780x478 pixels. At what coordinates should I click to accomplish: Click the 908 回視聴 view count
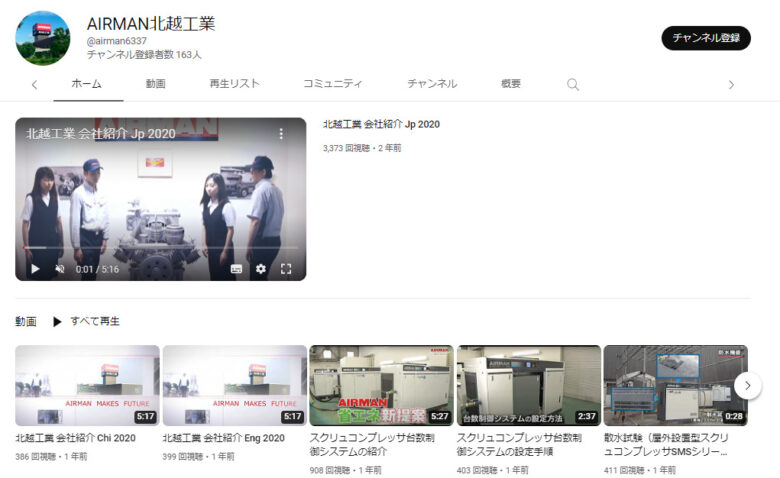pos(330,470)
